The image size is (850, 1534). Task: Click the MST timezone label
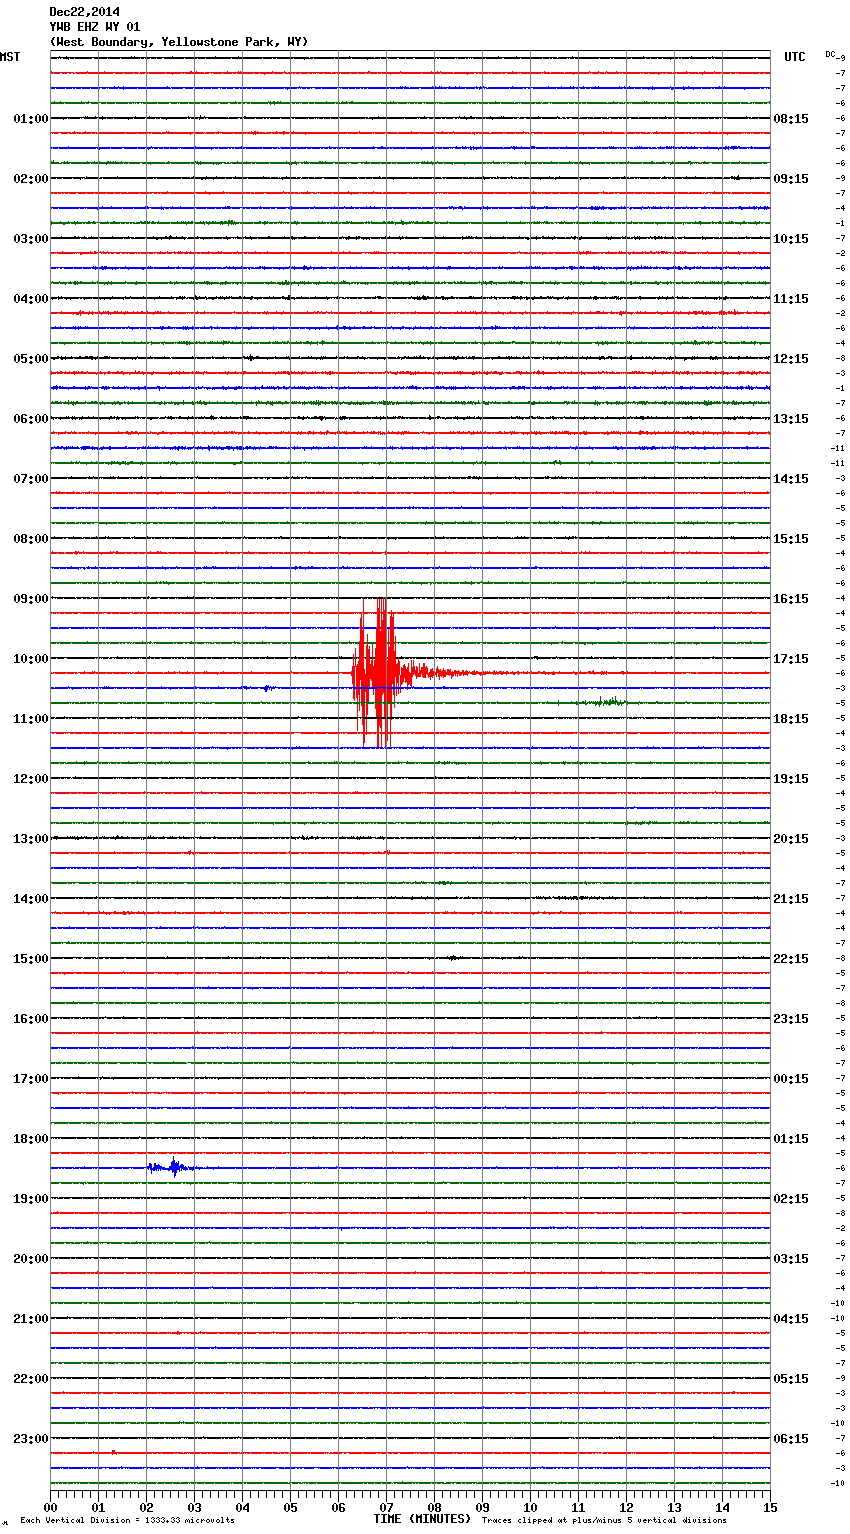pos(10,57)
